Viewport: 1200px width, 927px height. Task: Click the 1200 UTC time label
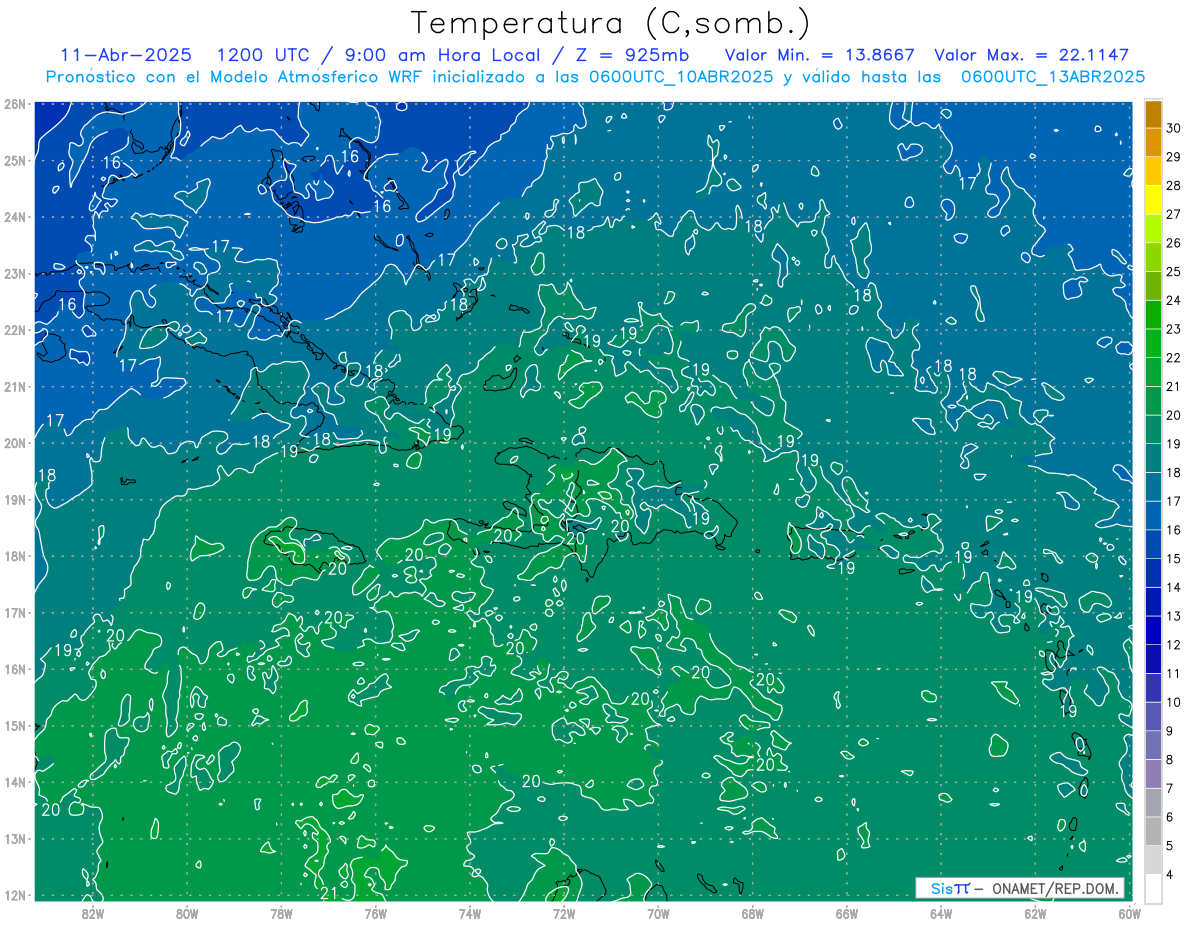[264, 55]
